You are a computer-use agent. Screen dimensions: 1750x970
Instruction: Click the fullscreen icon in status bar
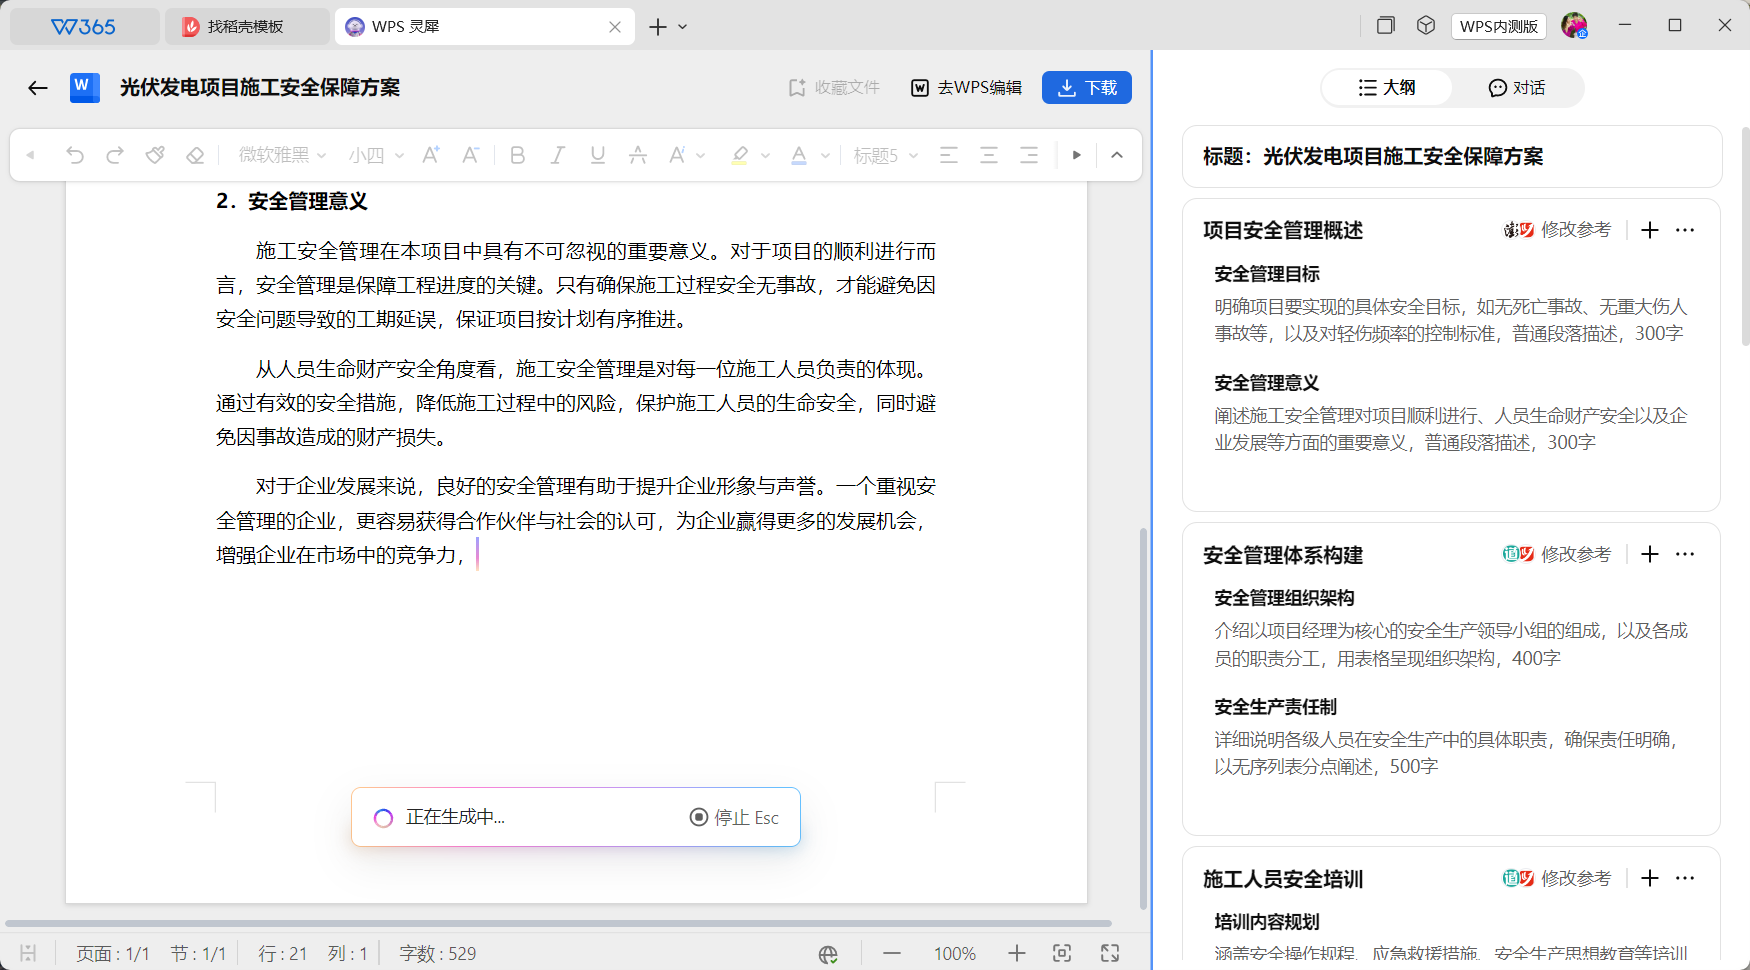[1110, 953]
